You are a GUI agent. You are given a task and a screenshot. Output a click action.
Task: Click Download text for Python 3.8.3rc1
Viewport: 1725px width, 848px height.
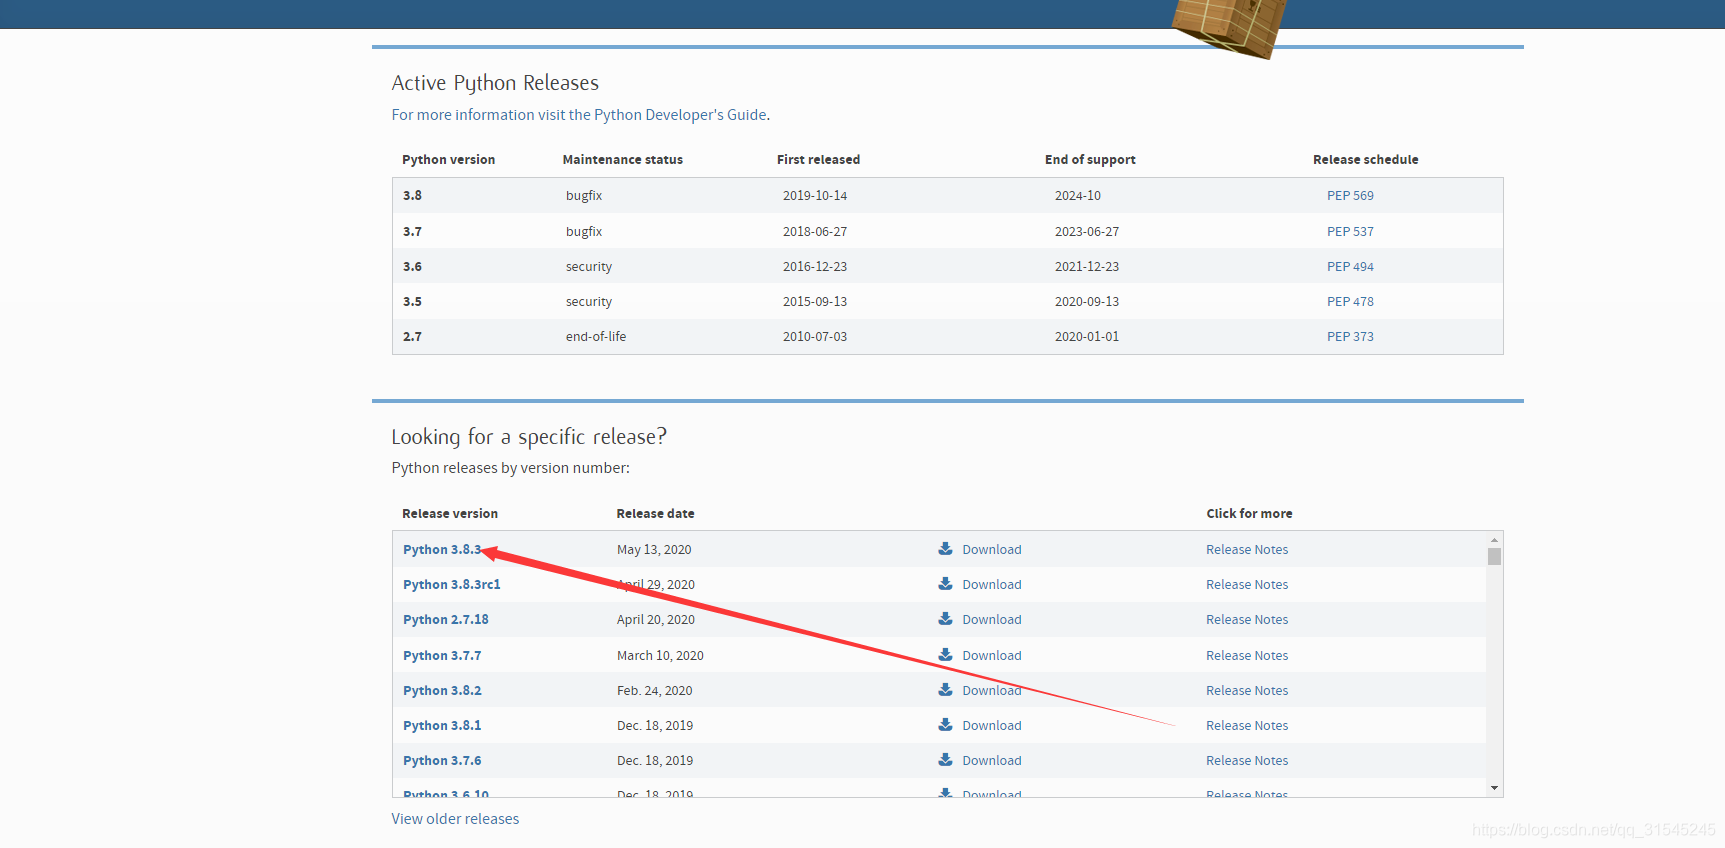pos(992,585)
